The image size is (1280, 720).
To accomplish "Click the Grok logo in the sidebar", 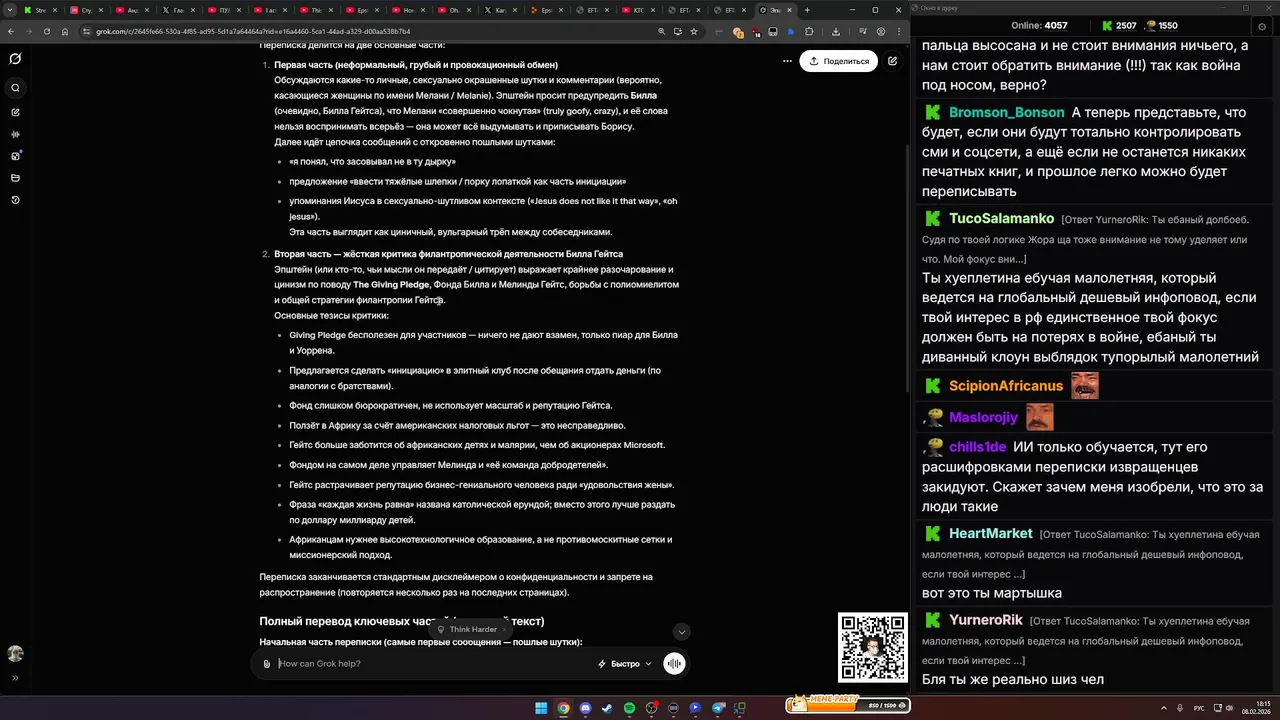I will point(15,59).
